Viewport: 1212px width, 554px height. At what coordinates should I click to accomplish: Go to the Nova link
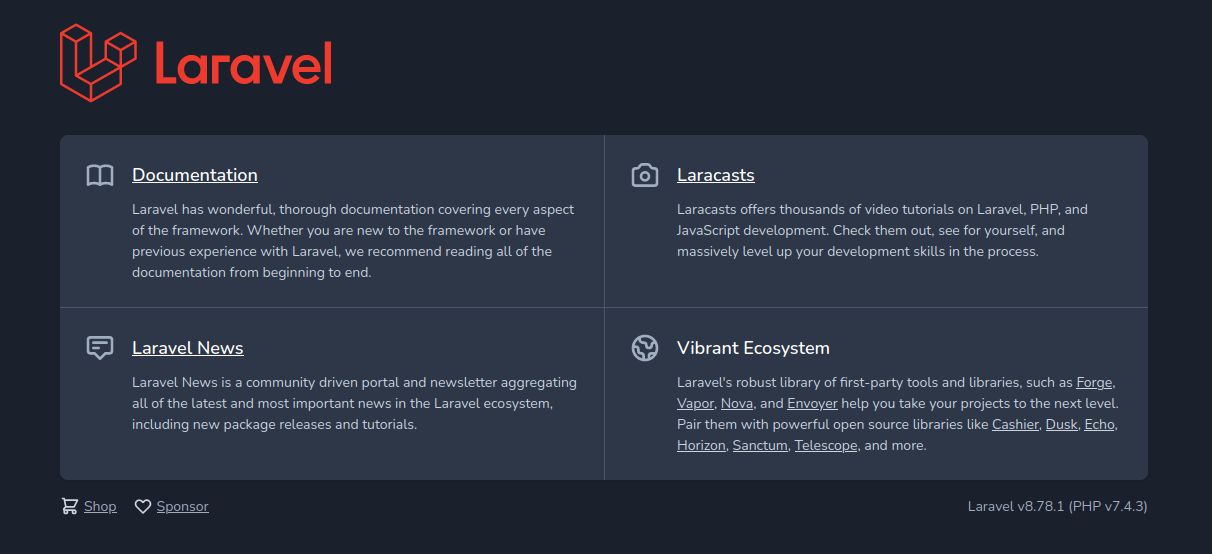[x=737, y=403]
